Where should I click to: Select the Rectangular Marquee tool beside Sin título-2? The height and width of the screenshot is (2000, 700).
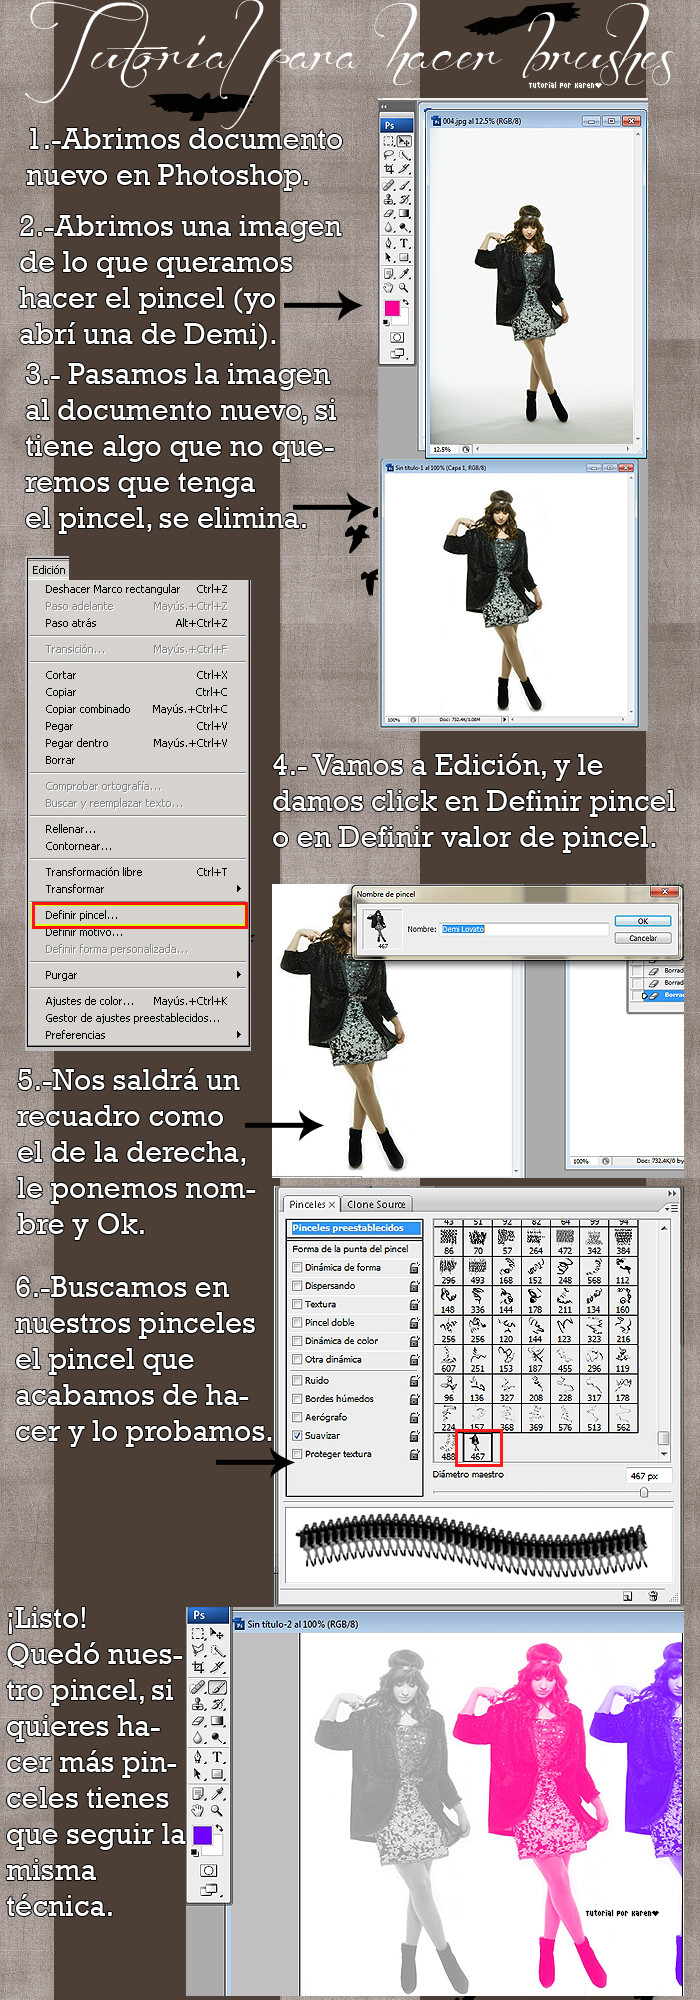[198, 1633]
